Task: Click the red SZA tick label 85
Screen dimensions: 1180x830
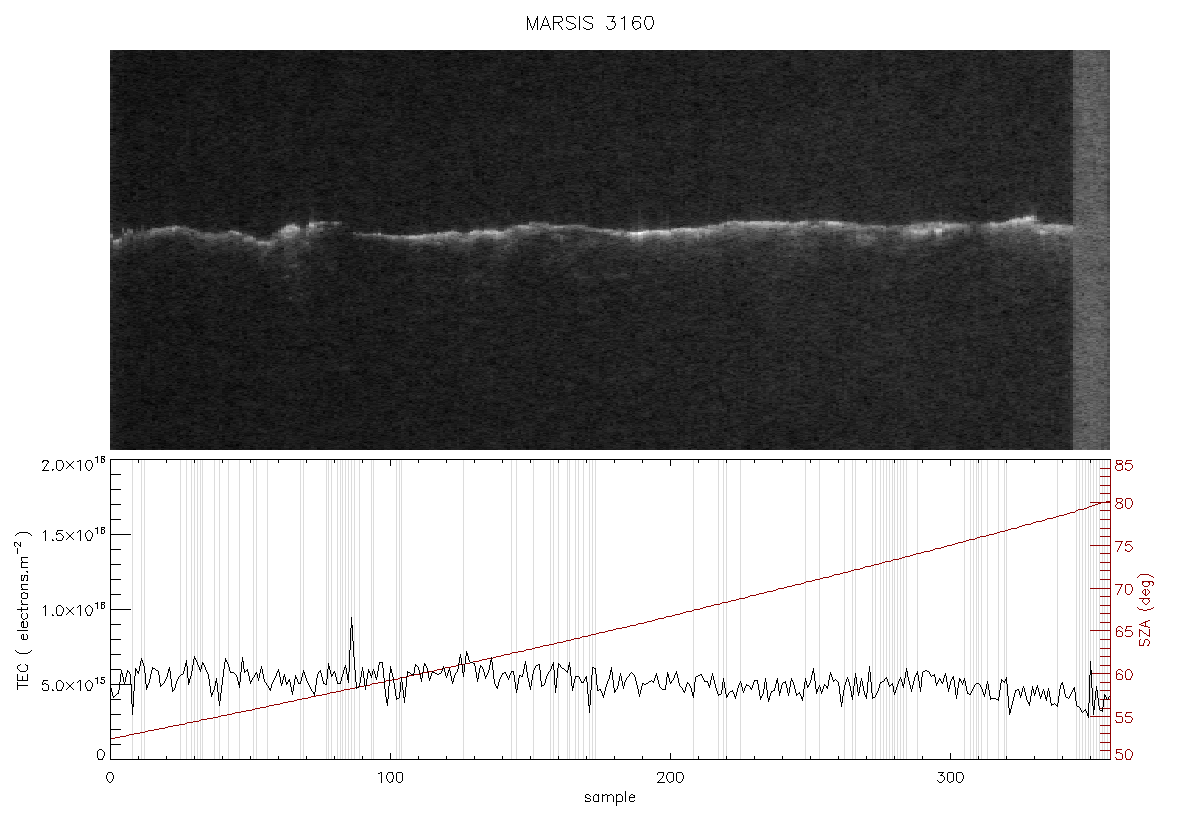Action: (1124, 467)
